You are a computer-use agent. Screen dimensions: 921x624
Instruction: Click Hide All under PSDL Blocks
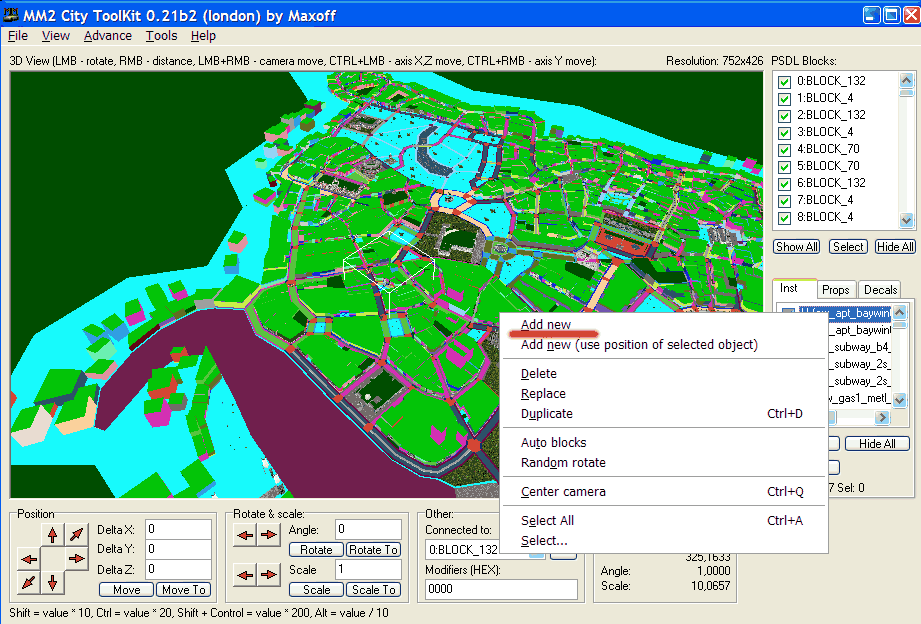point(894,246)
